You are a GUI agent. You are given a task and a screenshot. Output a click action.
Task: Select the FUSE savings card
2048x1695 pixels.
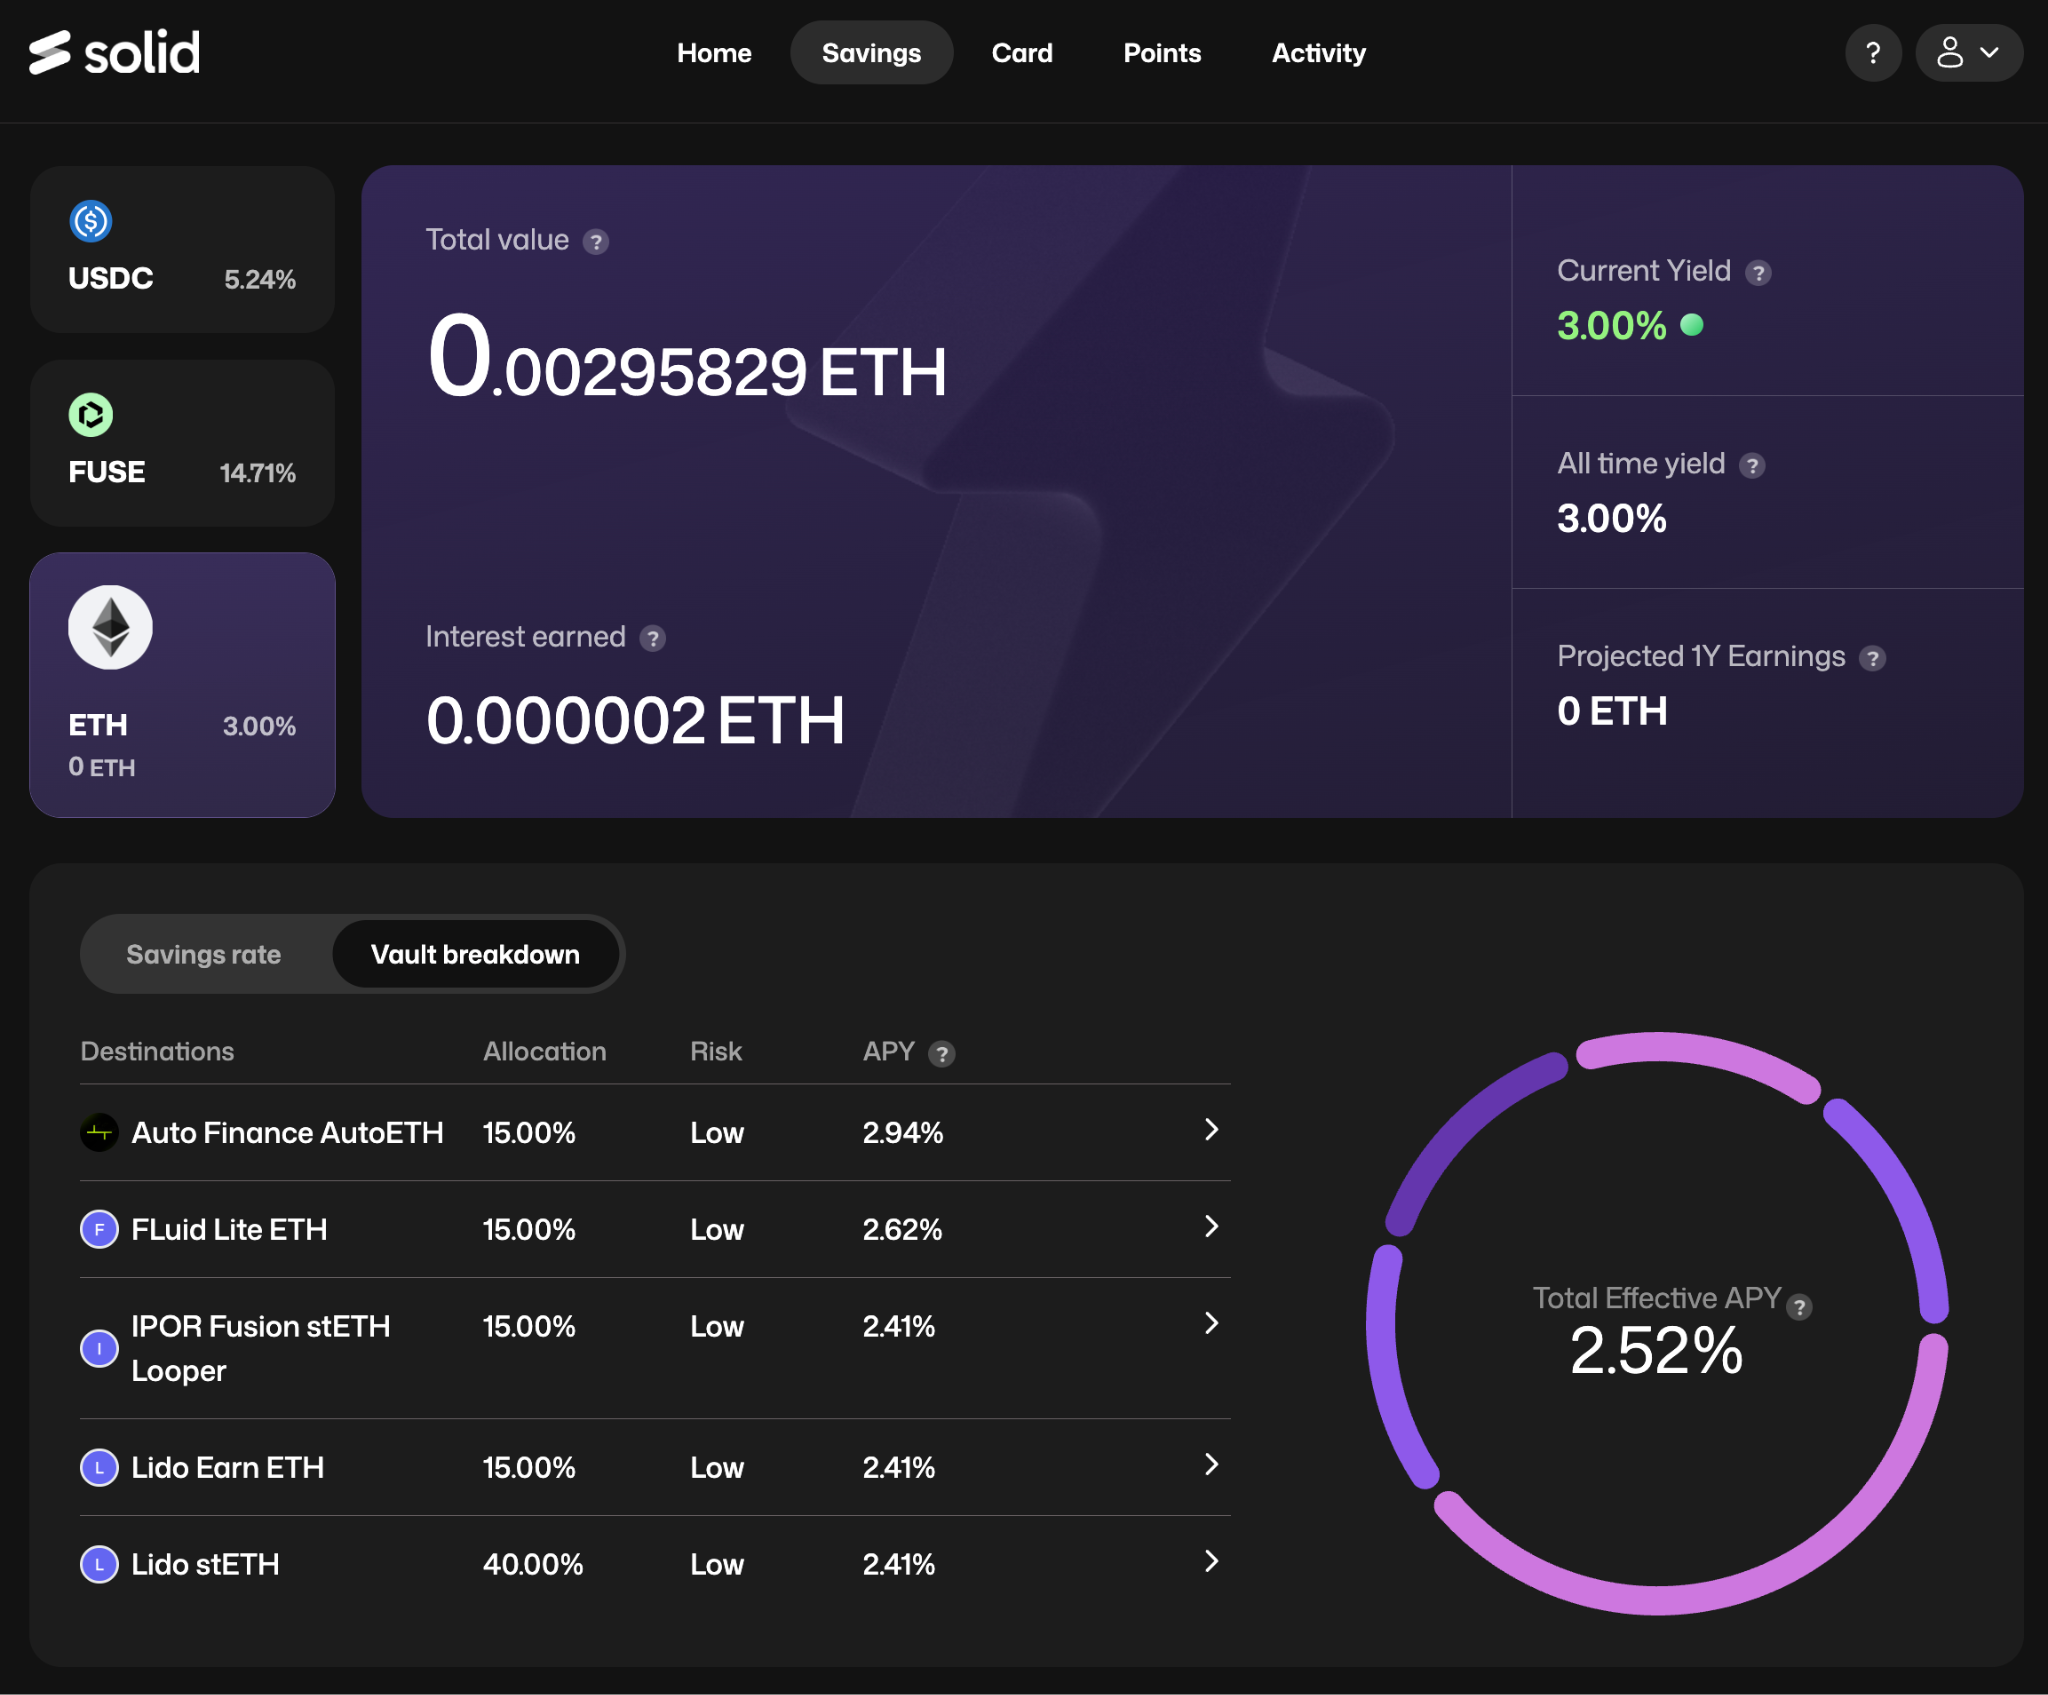(182, 443)
